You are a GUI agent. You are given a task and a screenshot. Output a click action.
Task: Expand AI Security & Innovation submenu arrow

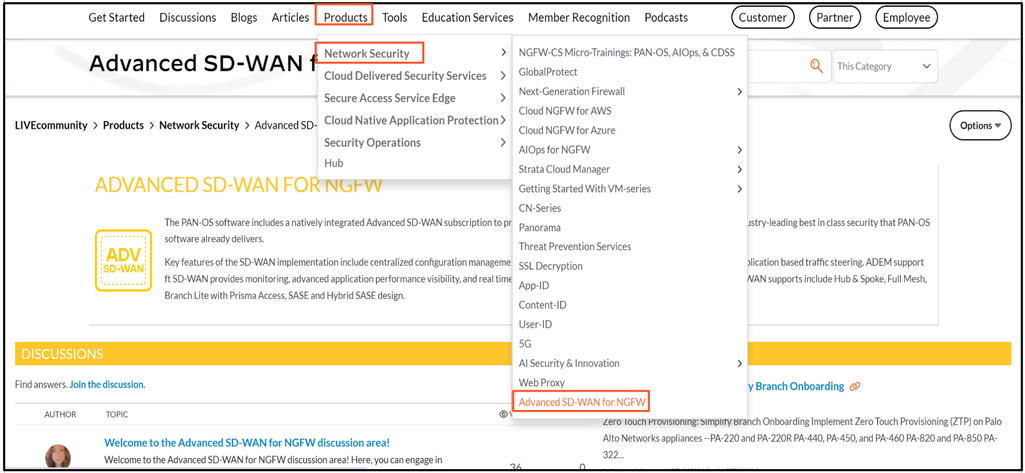739,363
